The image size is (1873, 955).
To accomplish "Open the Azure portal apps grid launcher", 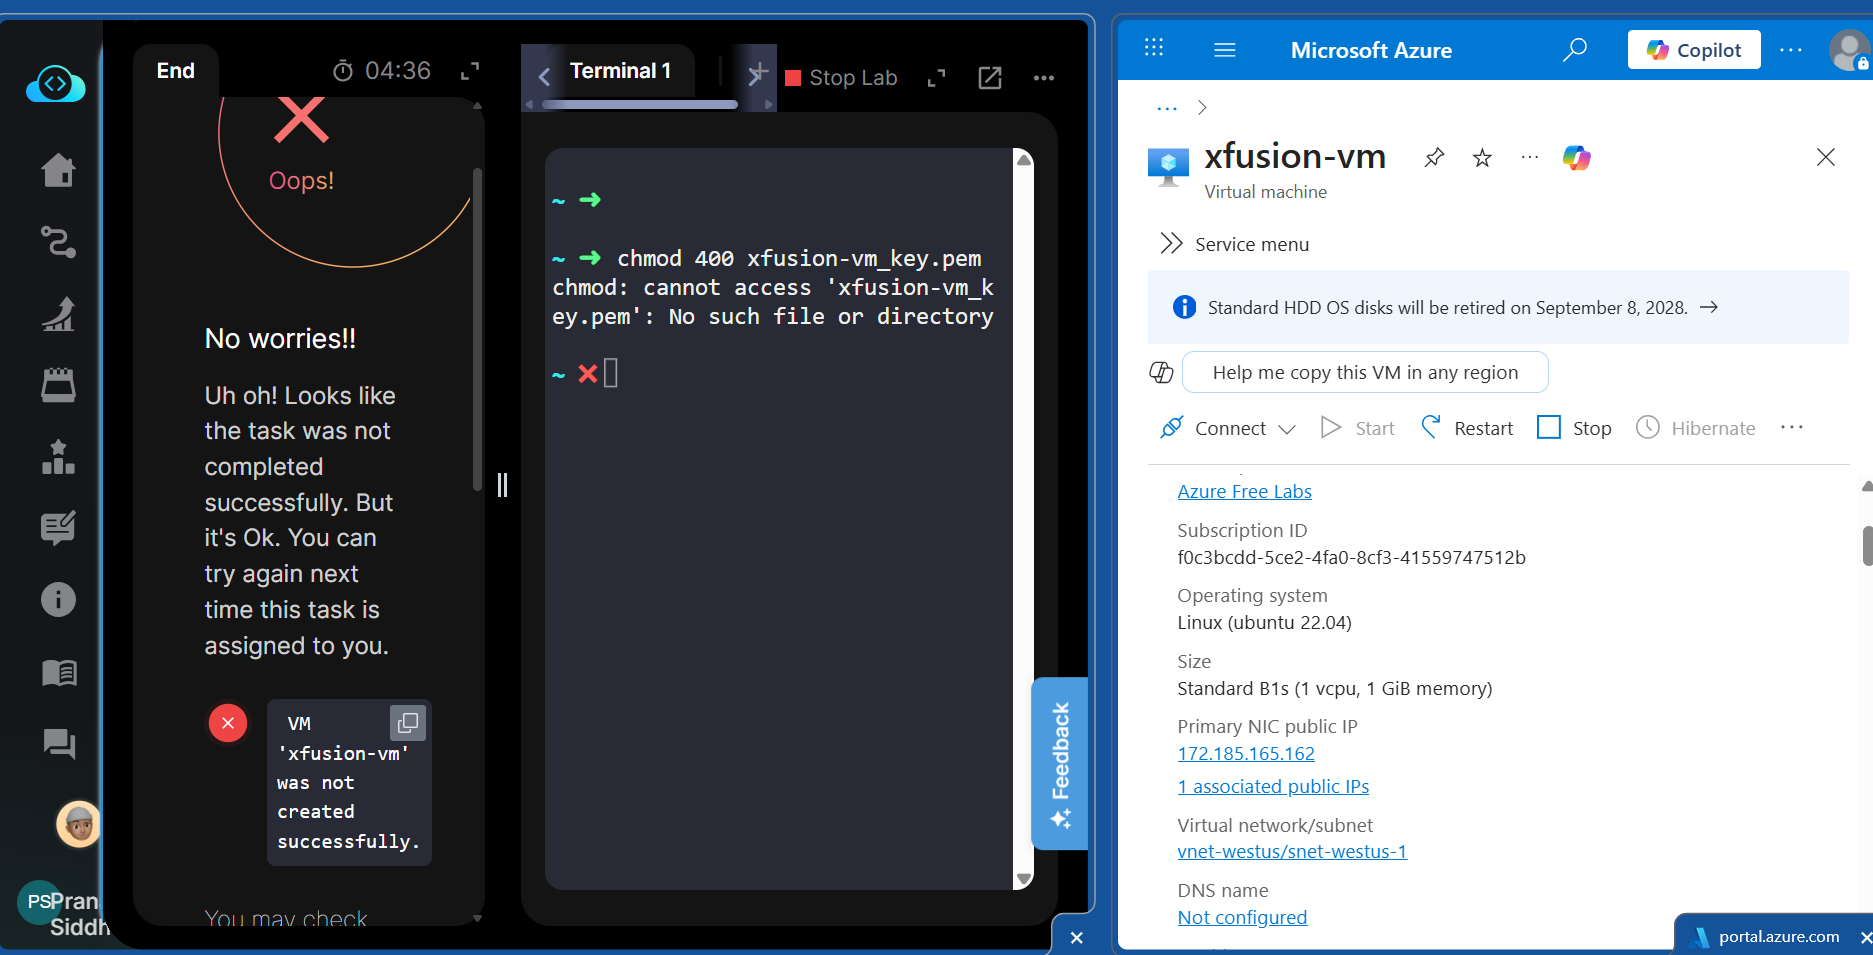I will (x=1154, y=48).
